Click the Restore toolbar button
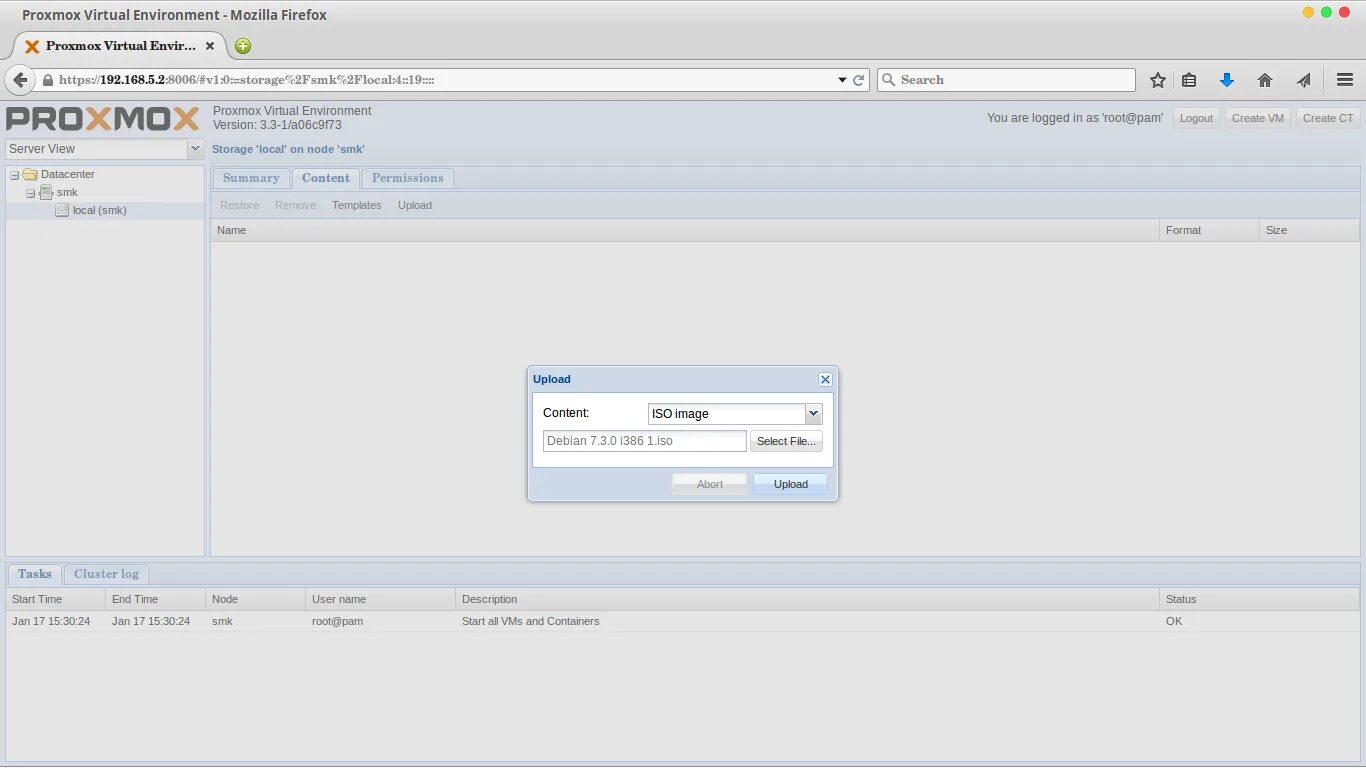1366x768 pixels. point(239,205)
